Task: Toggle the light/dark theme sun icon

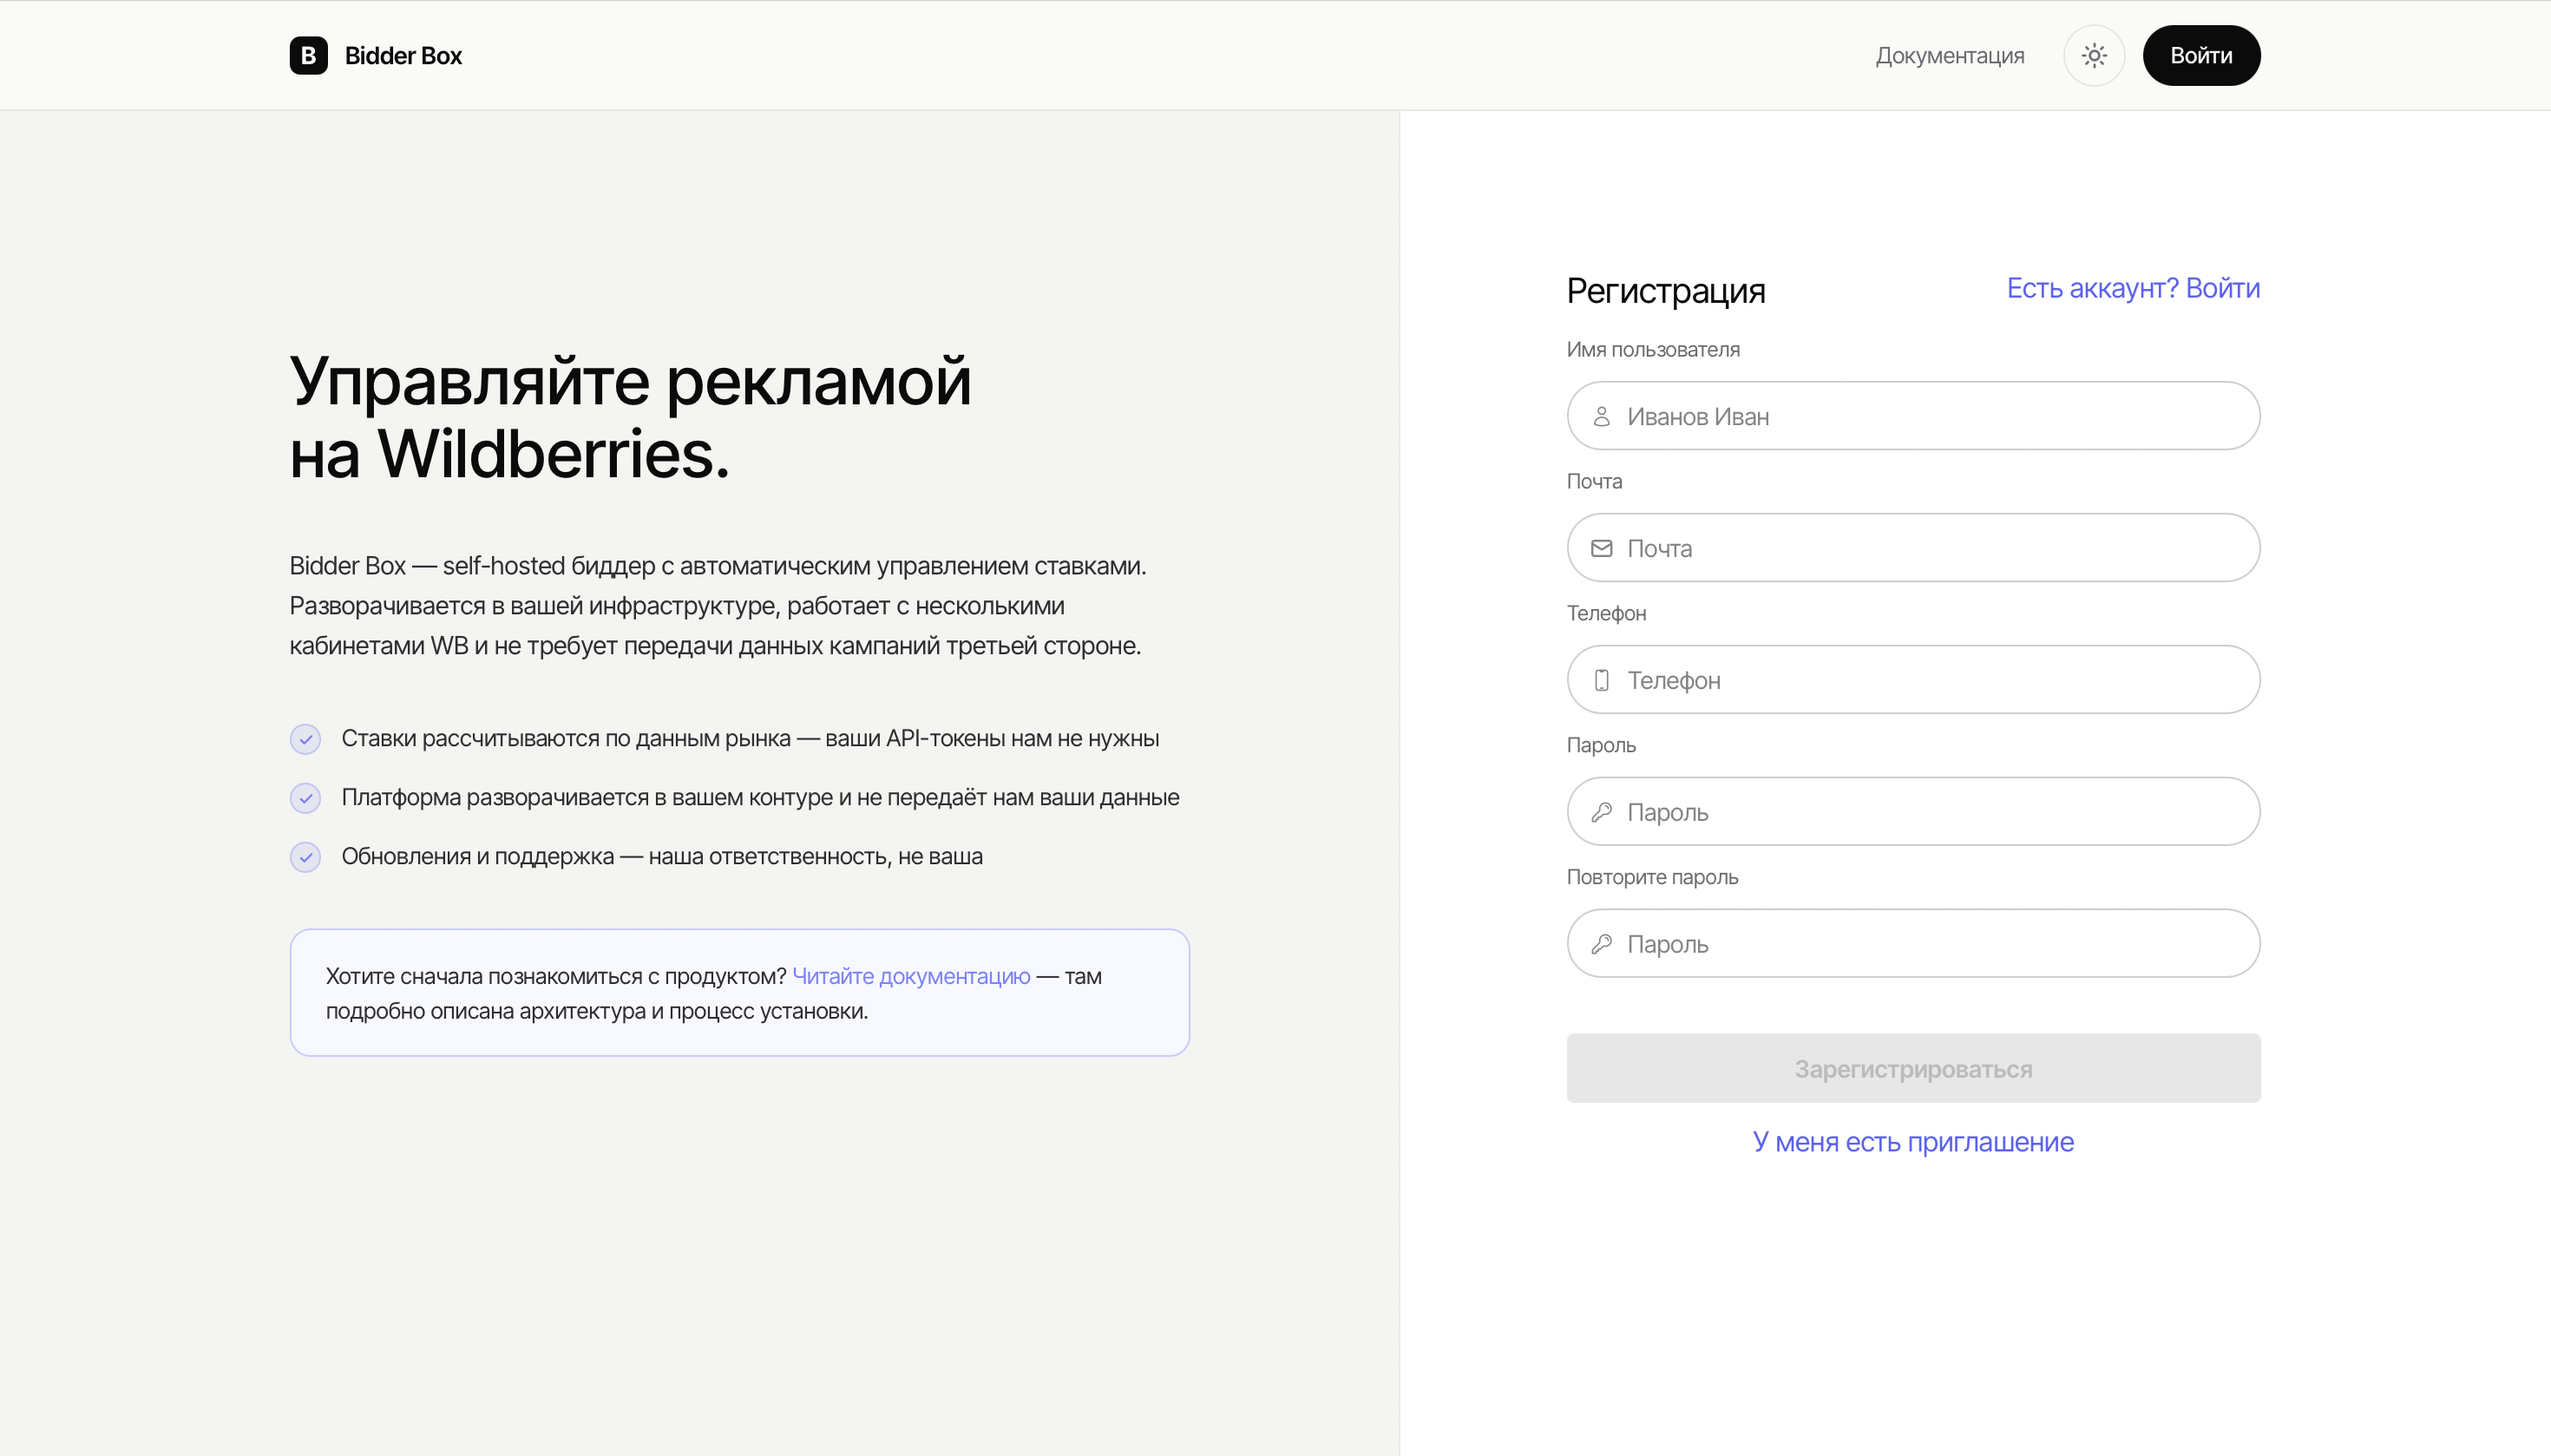Action: (x=2093, y=55)
